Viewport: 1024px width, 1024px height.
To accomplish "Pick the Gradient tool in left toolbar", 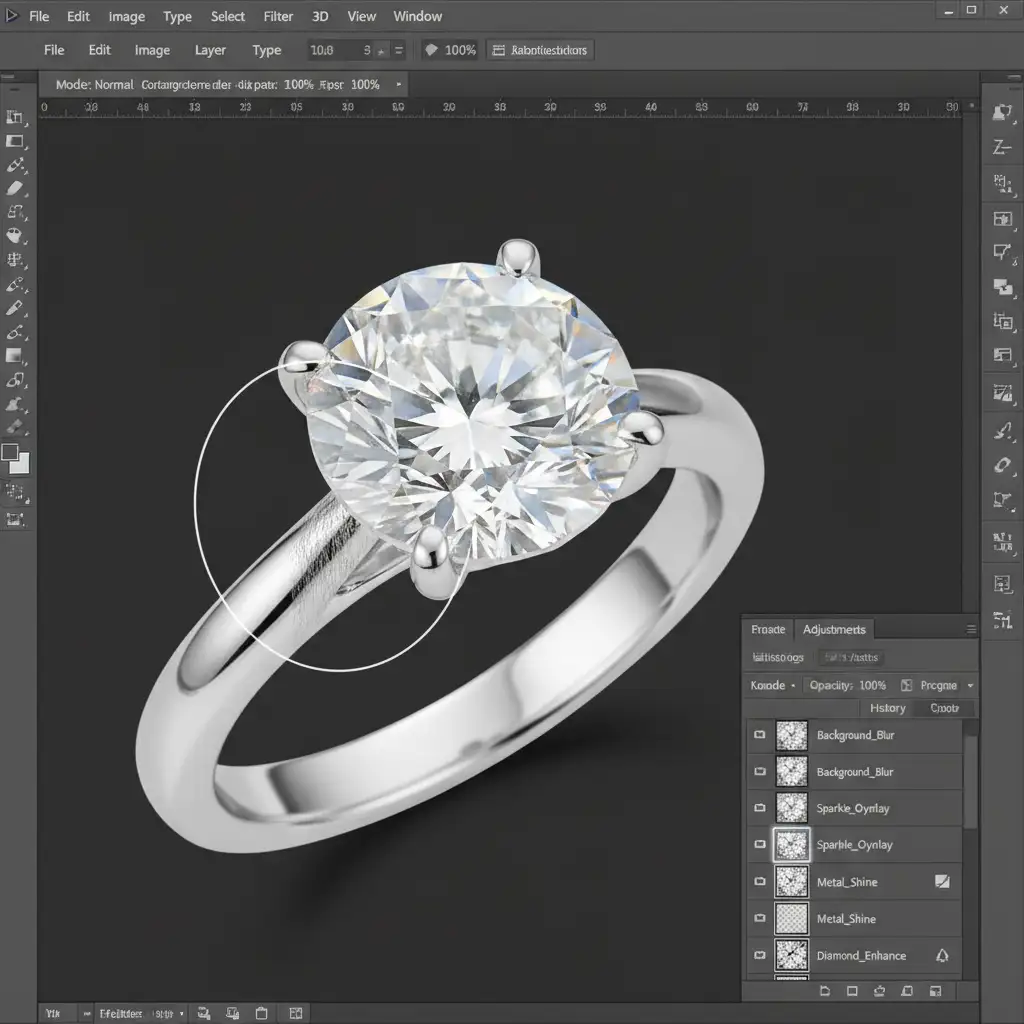I will click(x=15, y=355).
